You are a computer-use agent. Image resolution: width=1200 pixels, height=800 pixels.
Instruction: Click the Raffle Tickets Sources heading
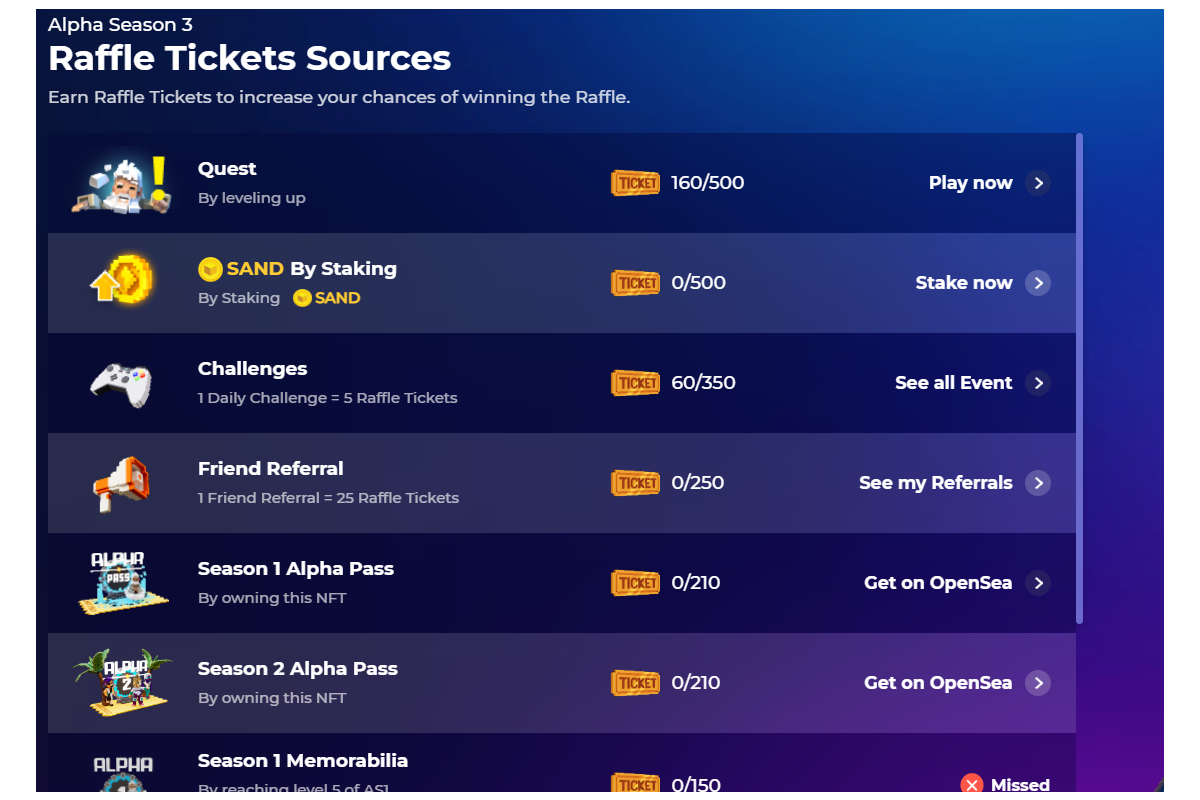pyautogui.click(x=250, y=59)
